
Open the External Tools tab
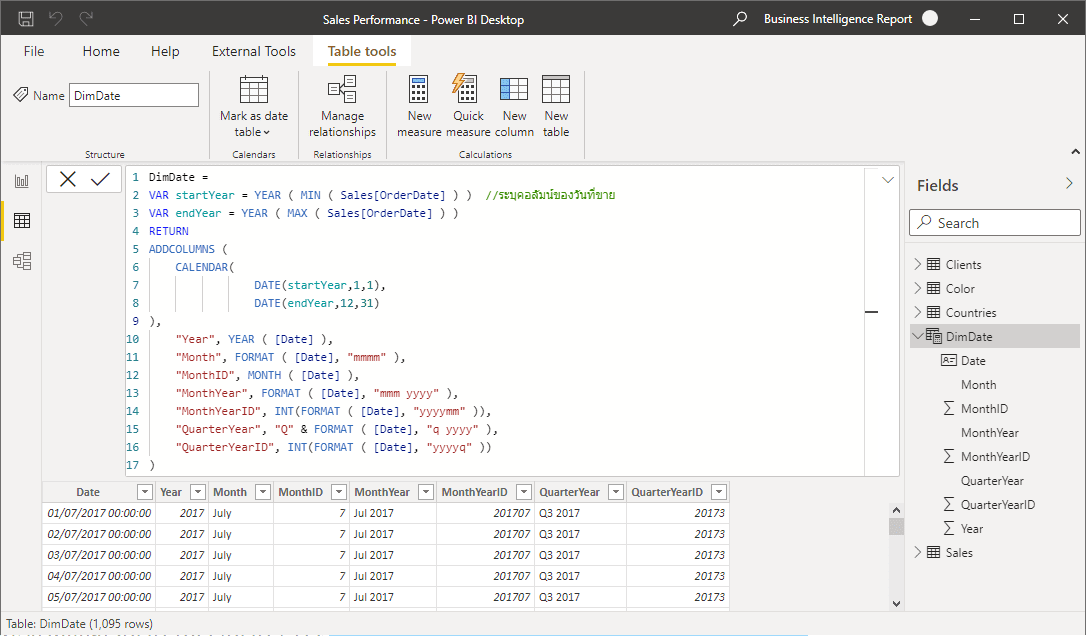[253, 51]
